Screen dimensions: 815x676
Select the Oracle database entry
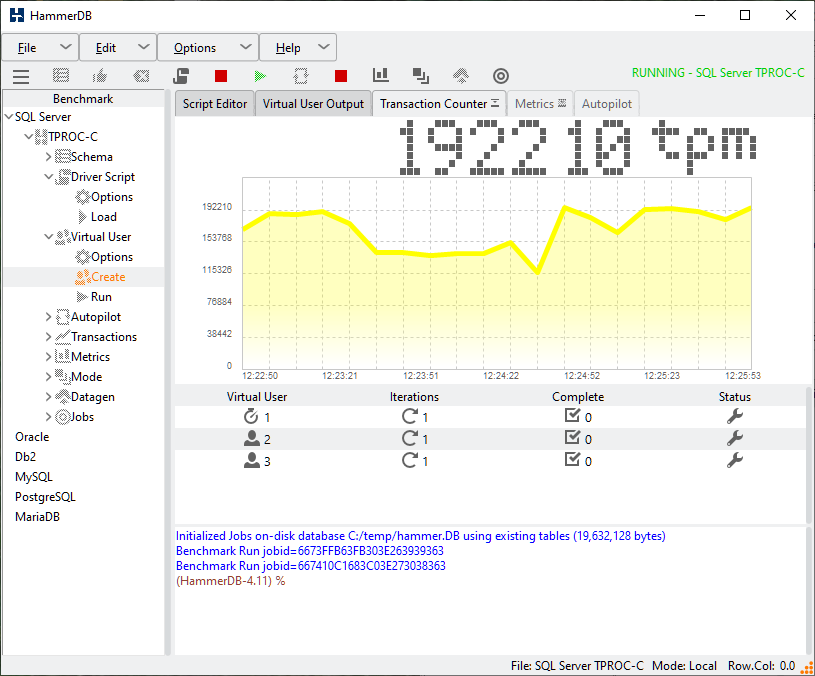click(x=32, y=437)
